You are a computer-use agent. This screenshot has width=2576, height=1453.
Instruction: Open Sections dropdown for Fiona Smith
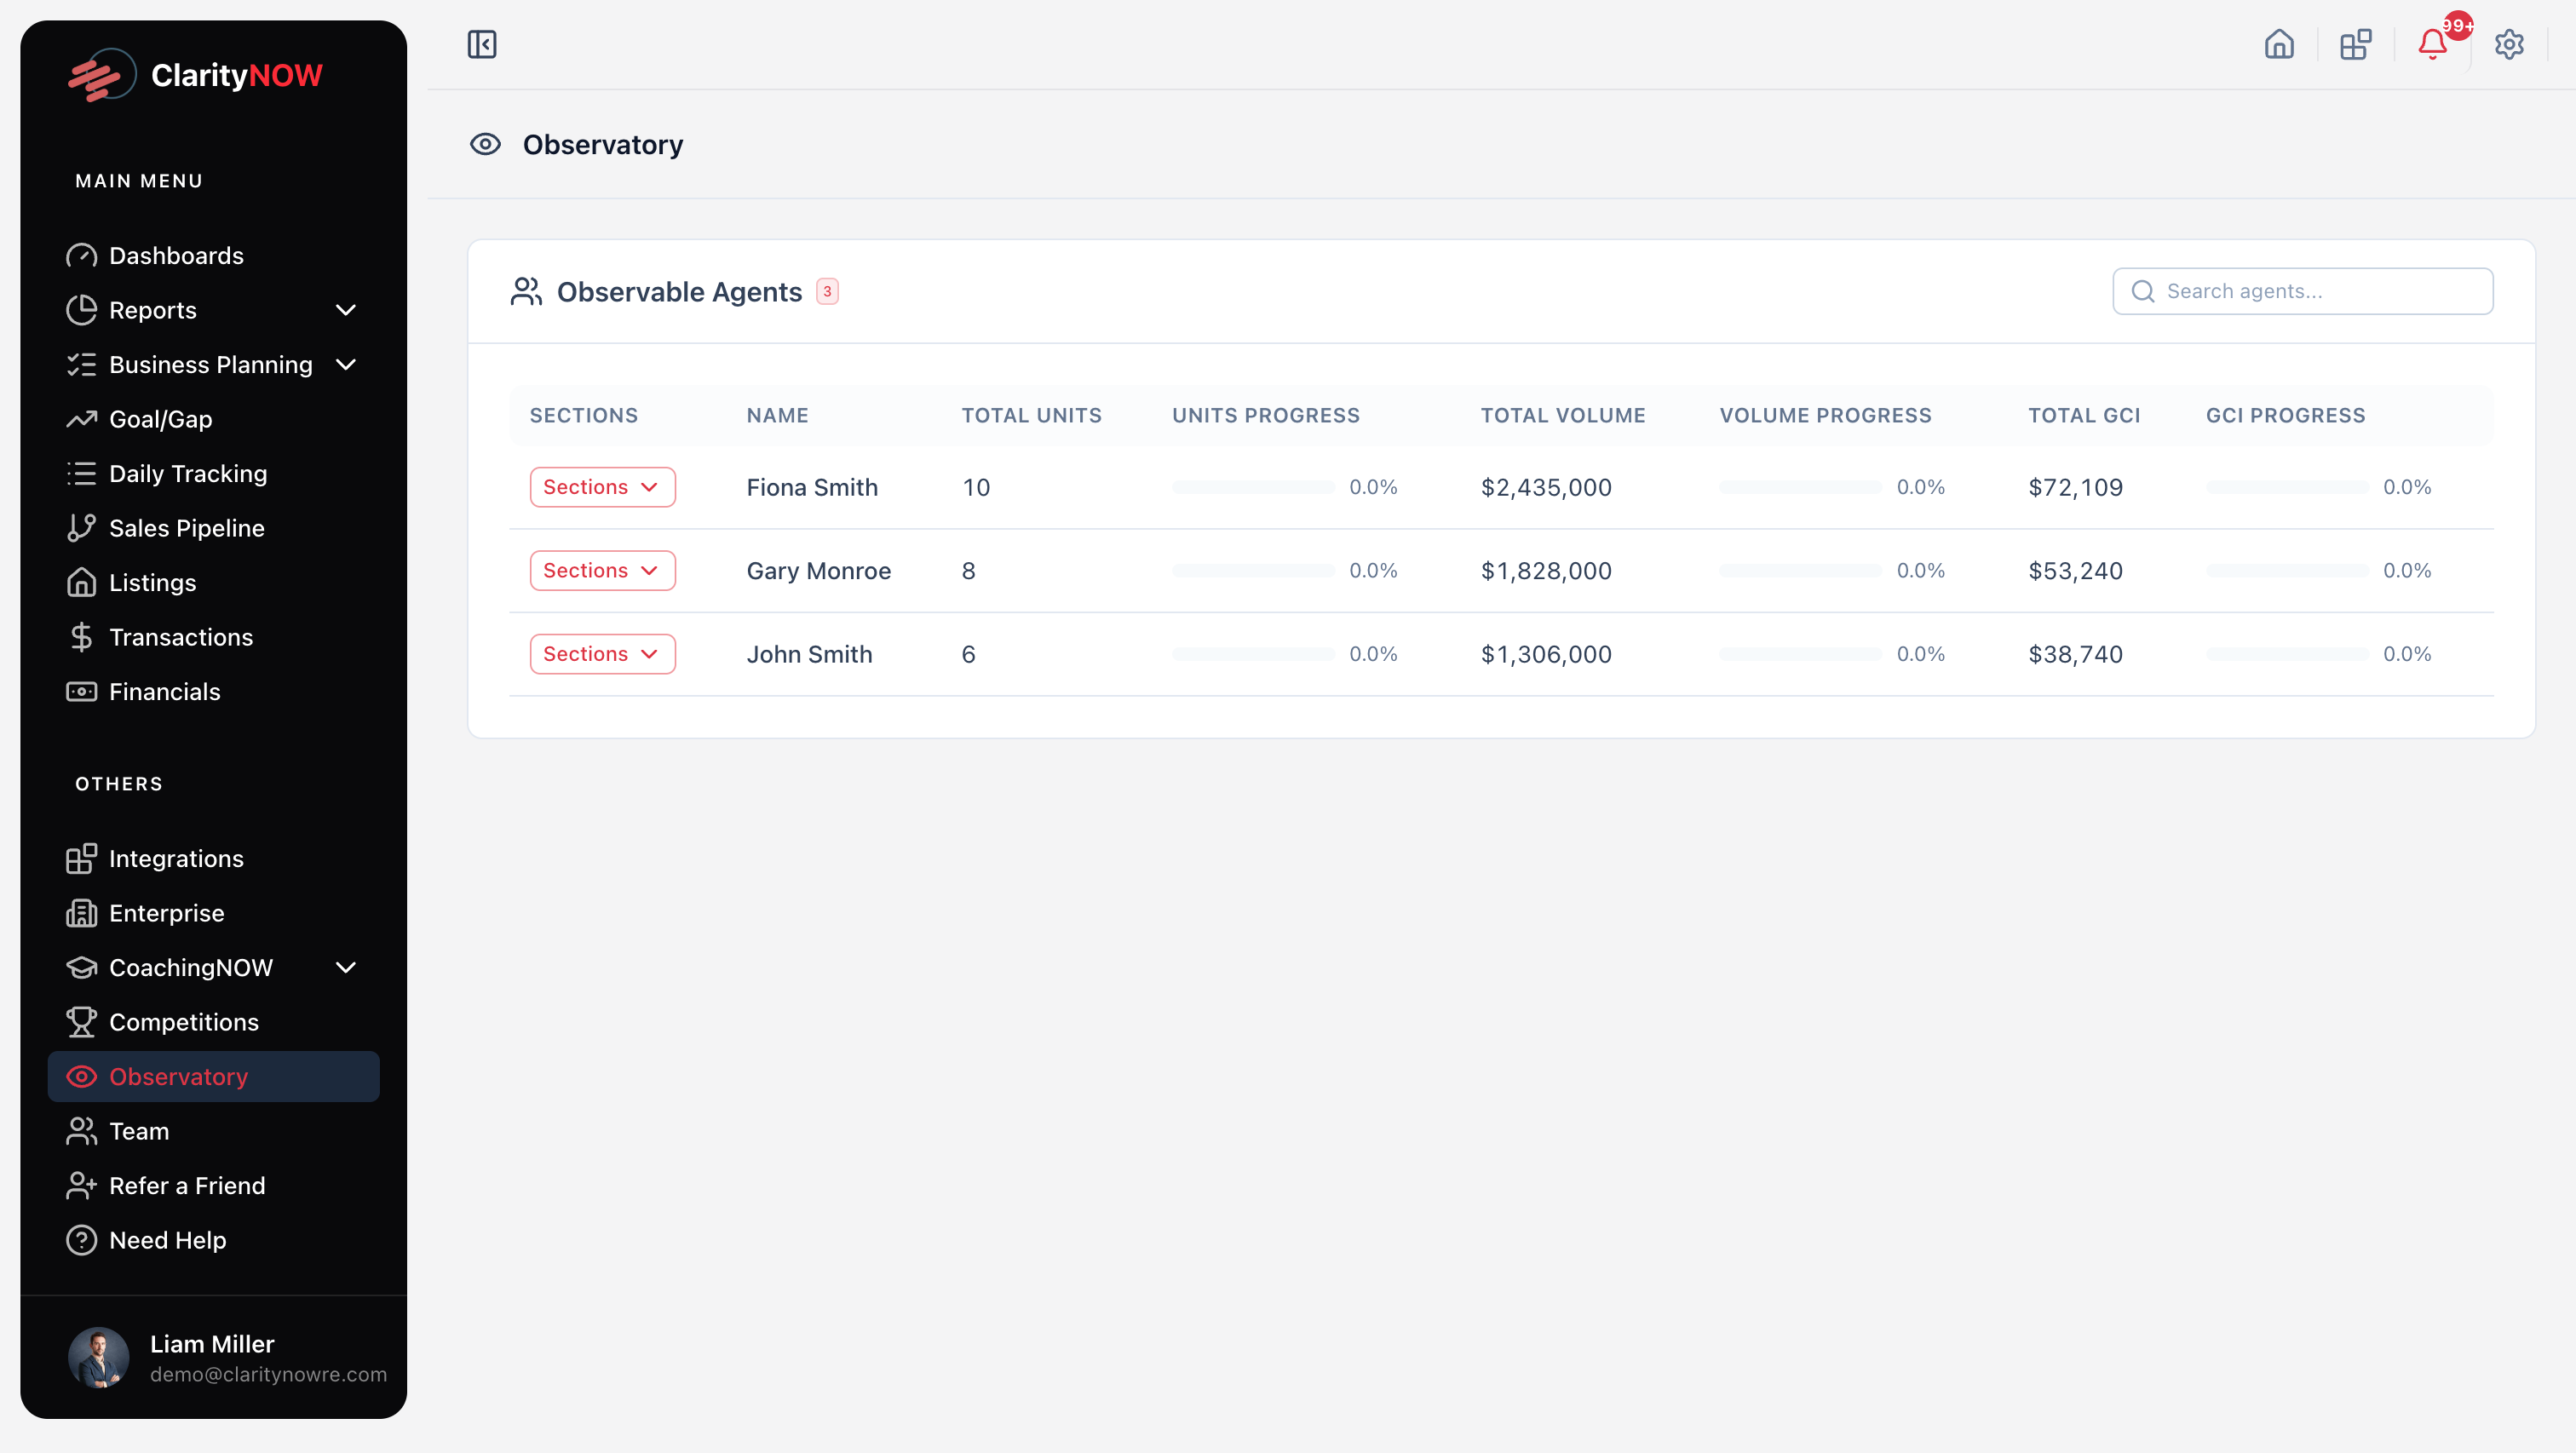602,487
